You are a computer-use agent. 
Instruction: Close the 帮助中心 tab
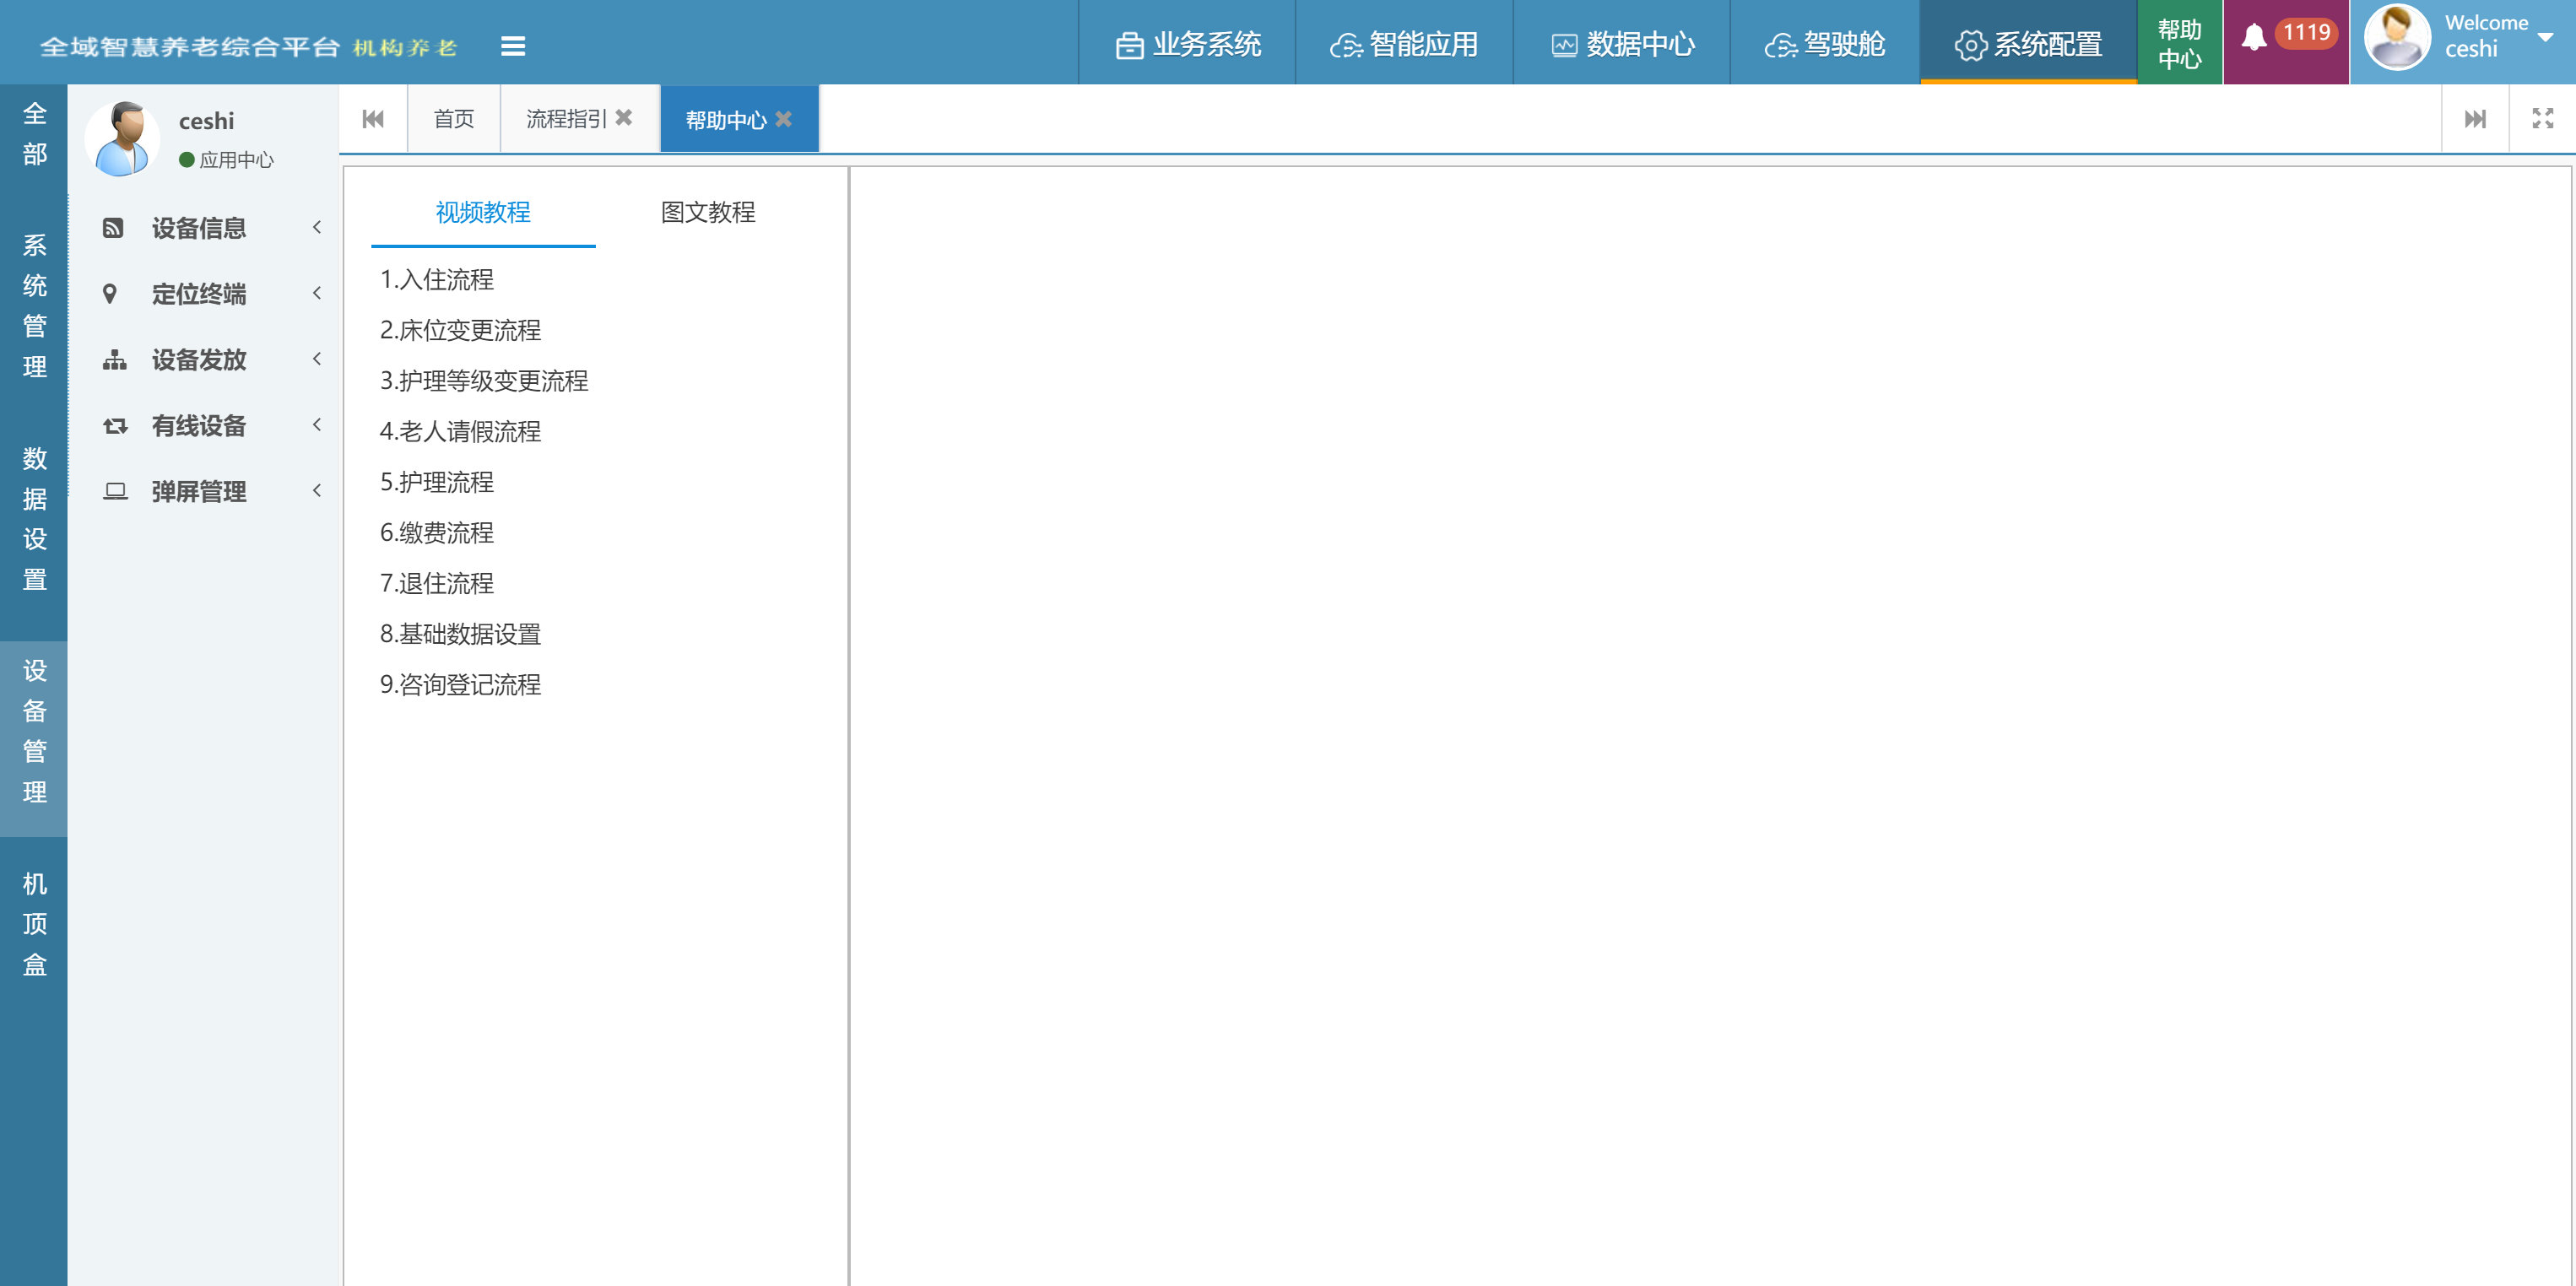[784, 119]
